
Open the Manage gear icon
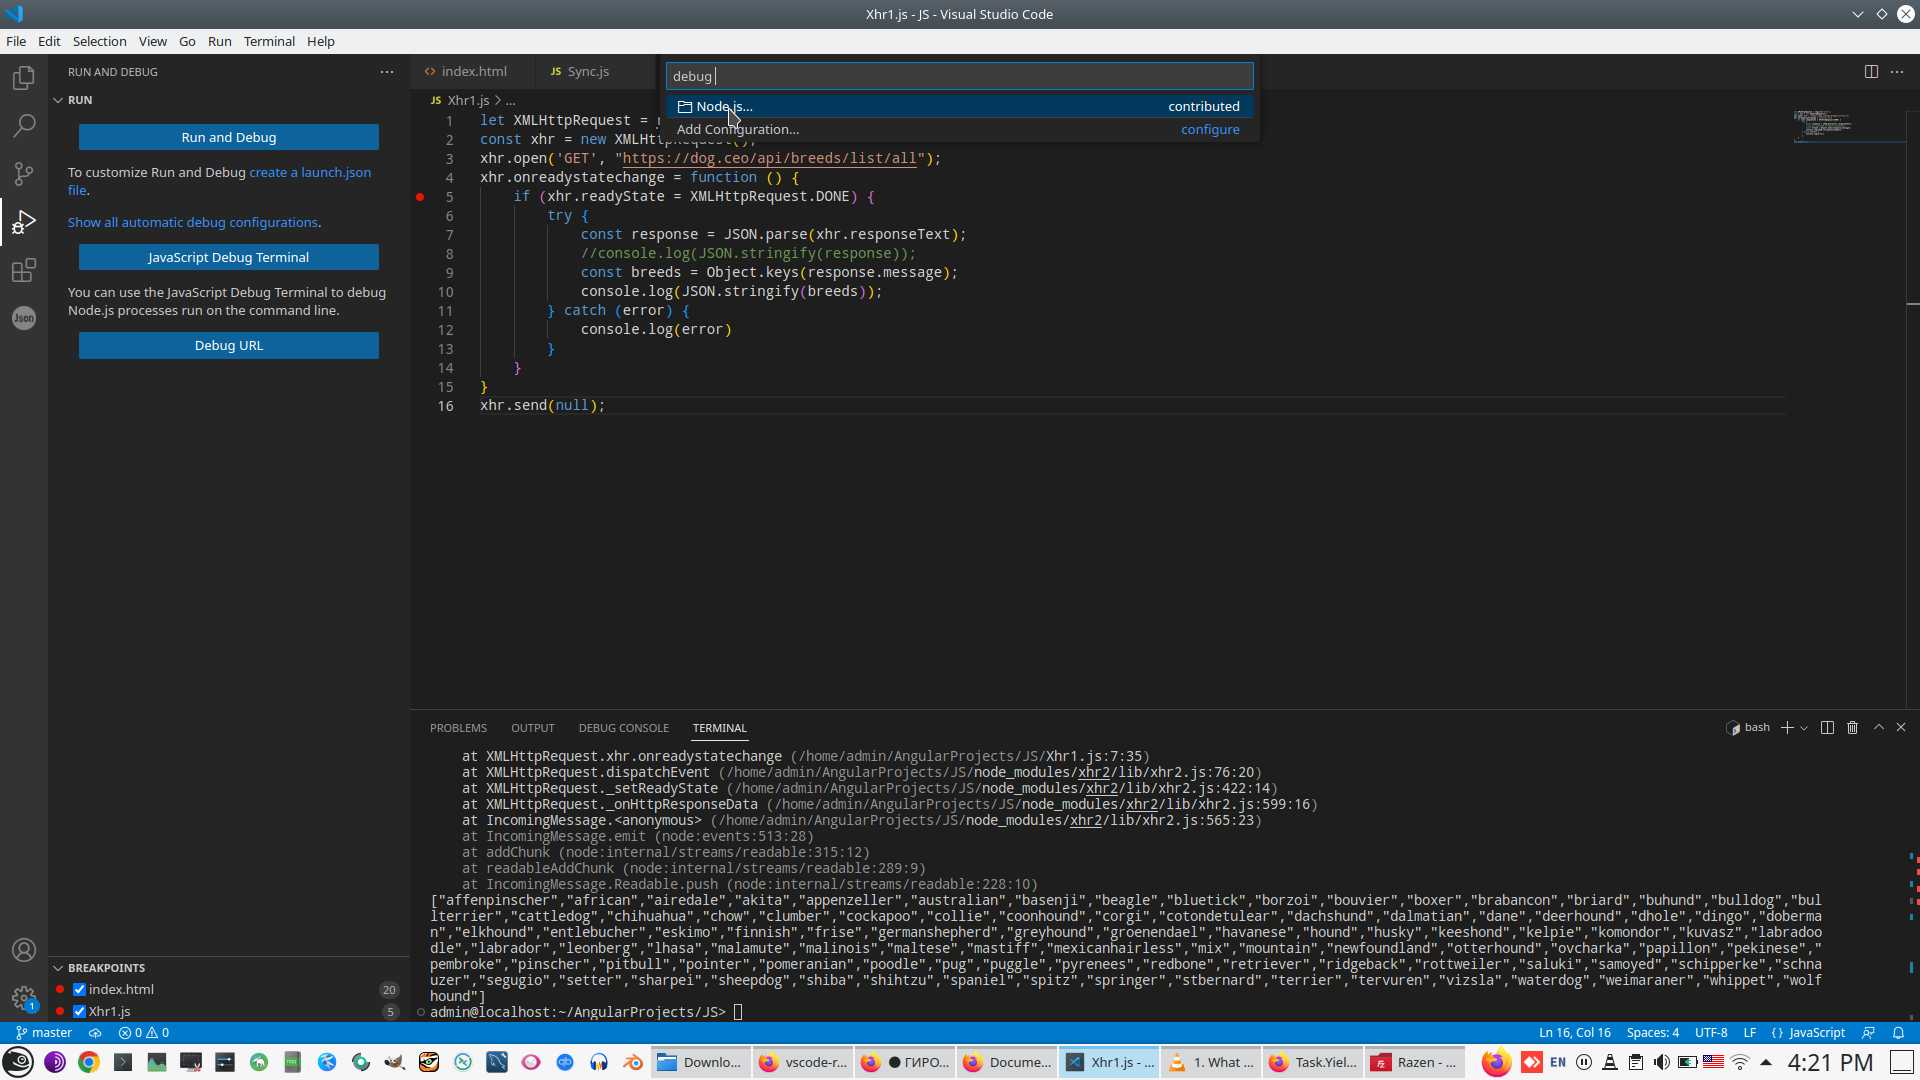coord(24,998)
